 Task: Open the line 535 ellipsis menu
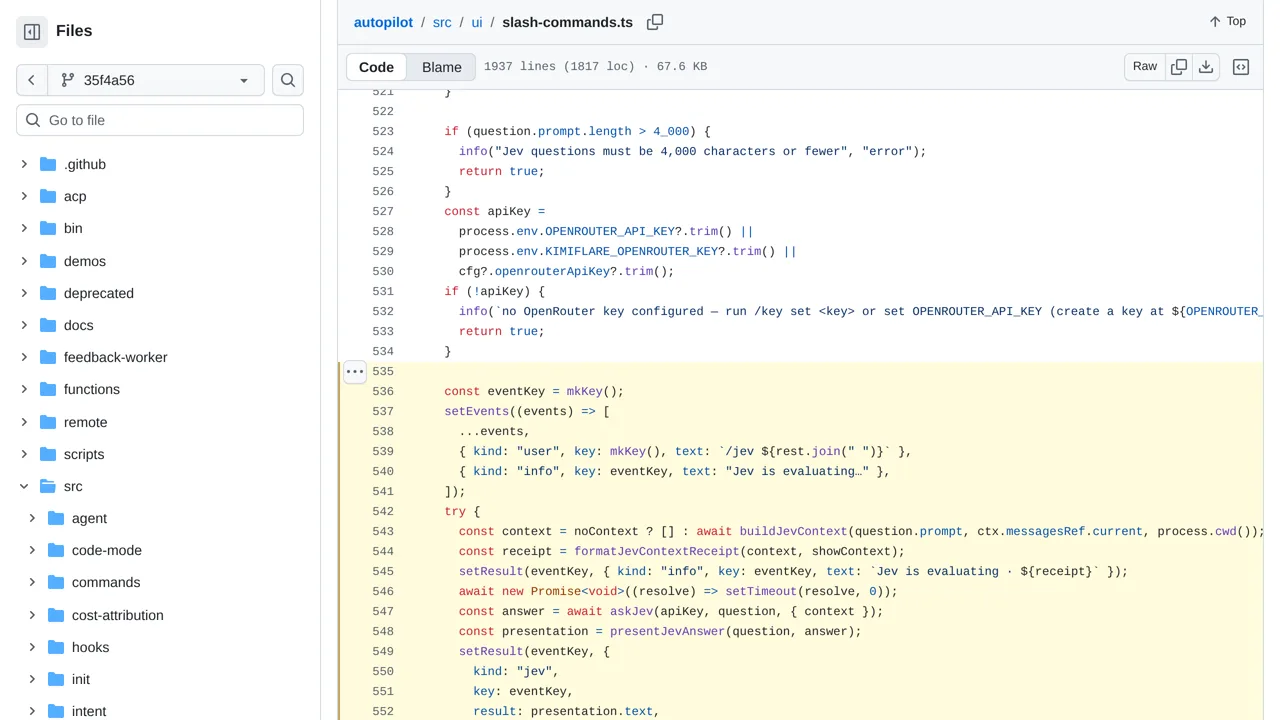pos(355,372)
